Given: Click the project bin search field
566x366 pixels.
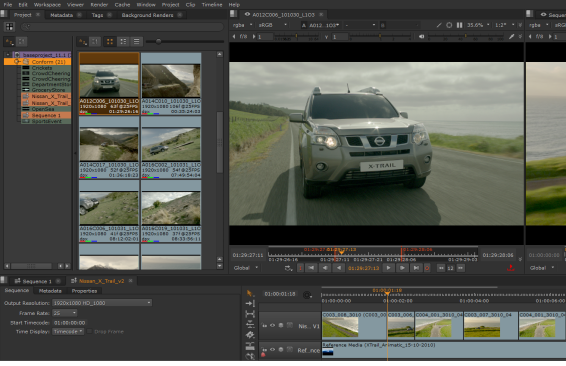Looking at the screenshot, I should 122,26.
